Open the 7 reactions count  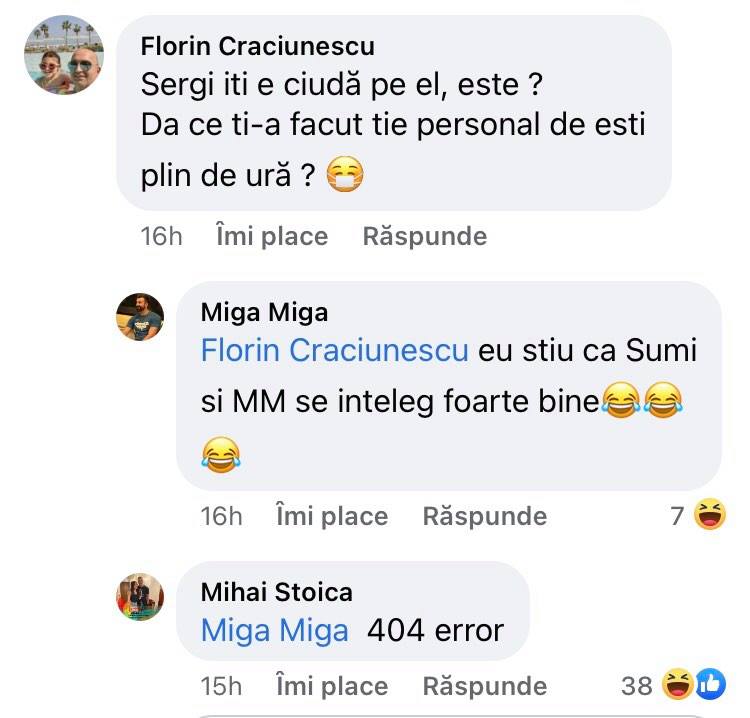(677, 516)
